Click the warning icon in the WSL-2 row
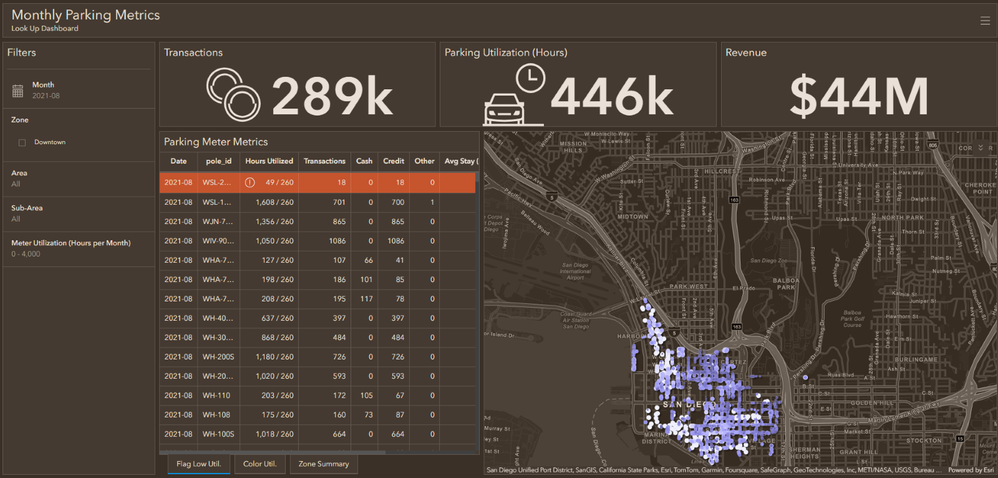Image resolution: width=998 pixels, height=478 pixels. pos(250,183)
